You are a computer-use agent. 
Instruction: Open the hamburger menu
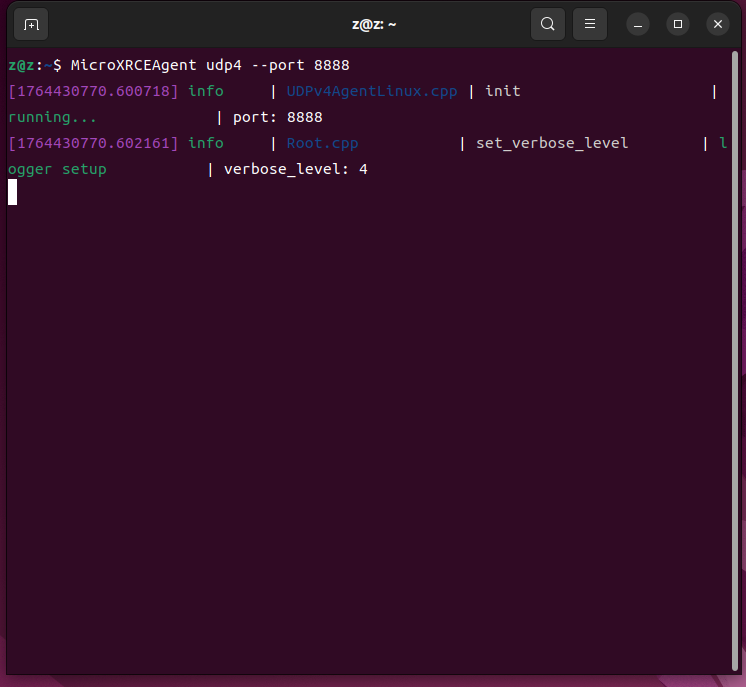click(x=589, y=24)
